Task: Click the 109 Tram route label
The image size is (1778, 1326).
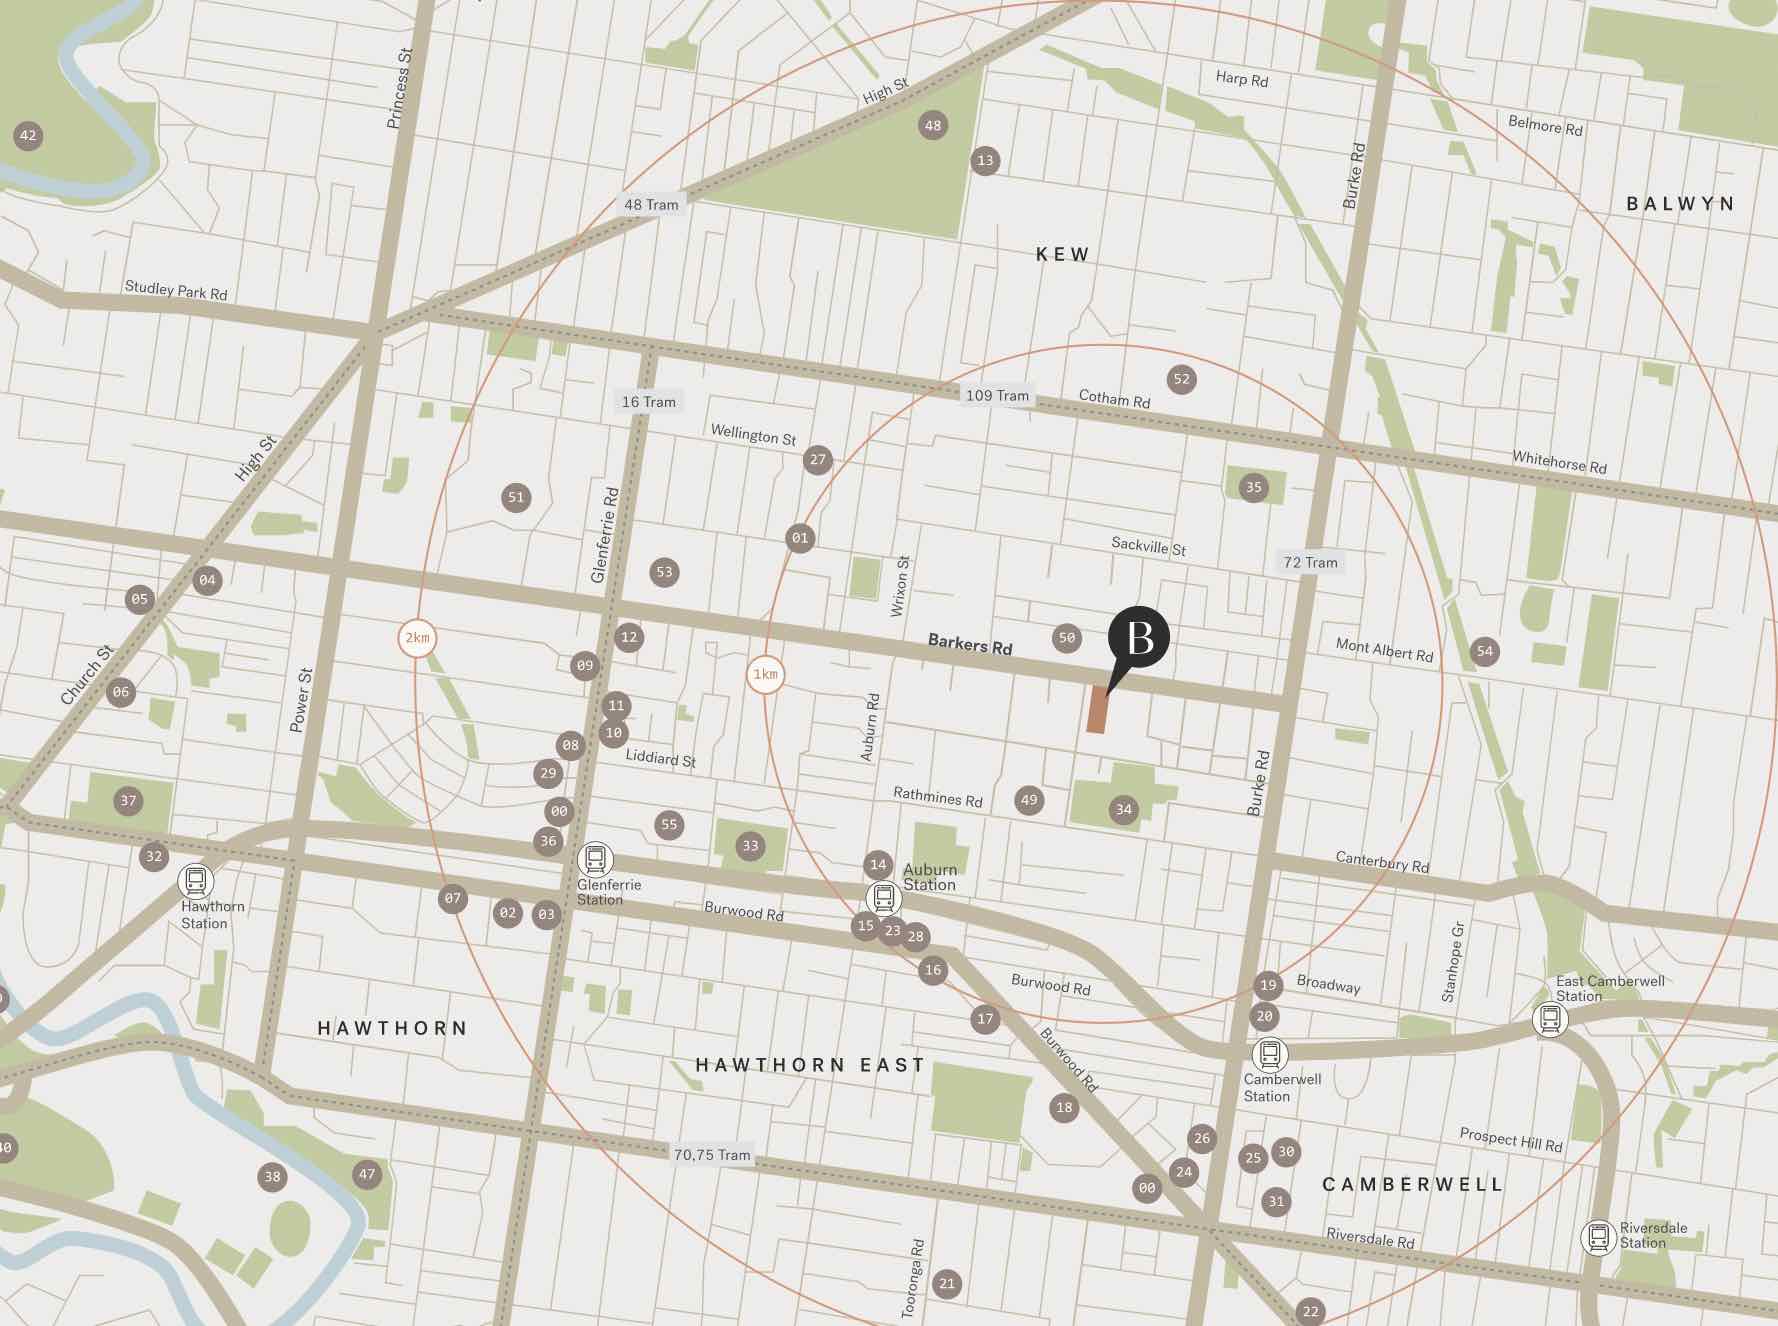Action: (997, 395)
